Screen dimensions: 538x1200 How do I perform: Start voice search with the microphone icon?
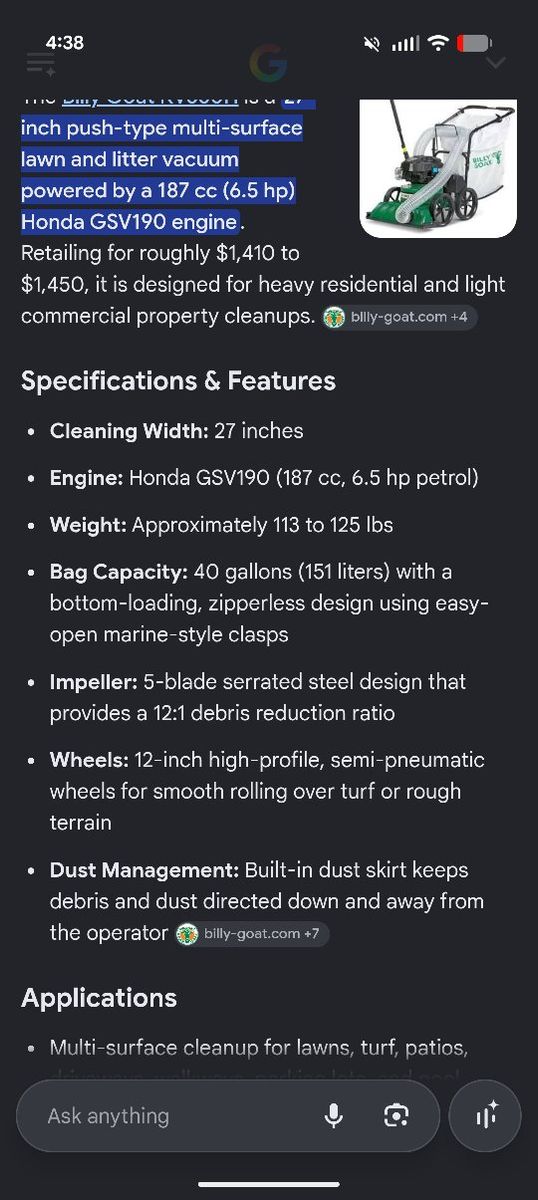334,1116
